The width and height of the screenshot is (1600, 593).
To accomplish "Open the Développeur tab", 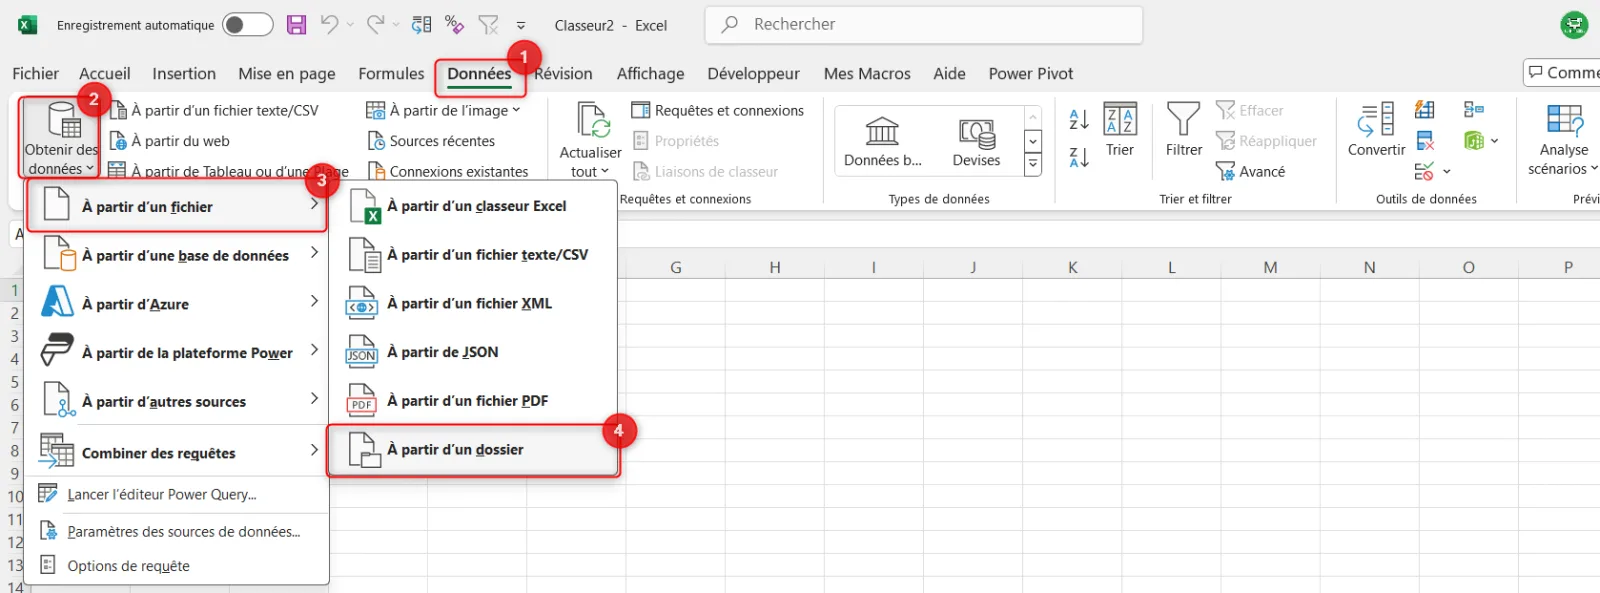I will pyautogui.click(x=753, y=74).
